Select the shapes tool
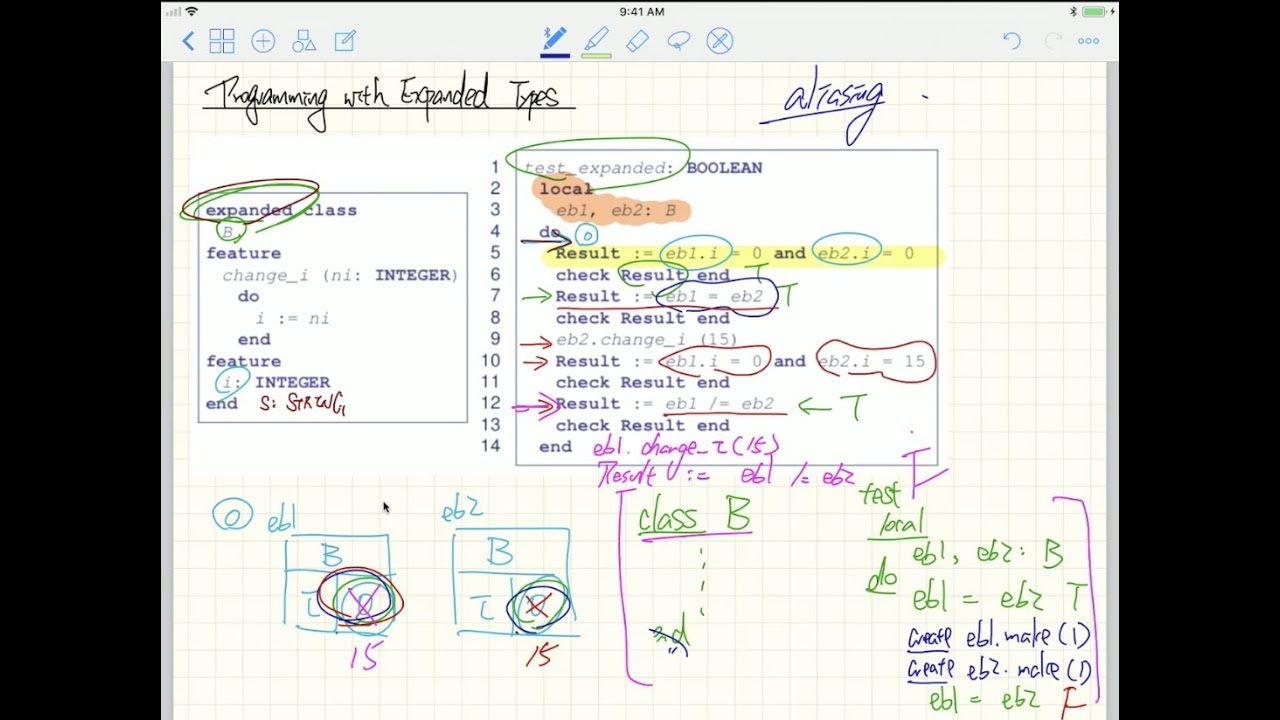 pos(304,41)
